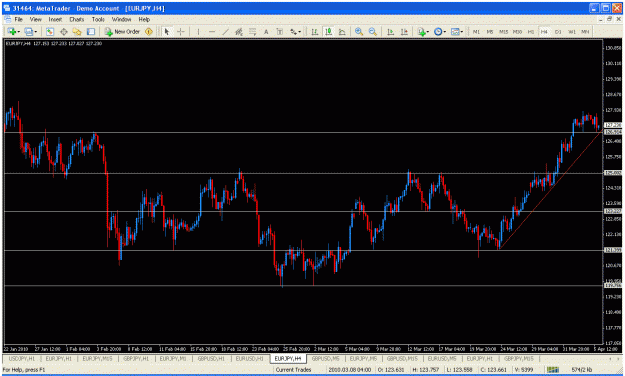
Task: Select the red ascending trendline on chart
Action: tap(550, 189)
